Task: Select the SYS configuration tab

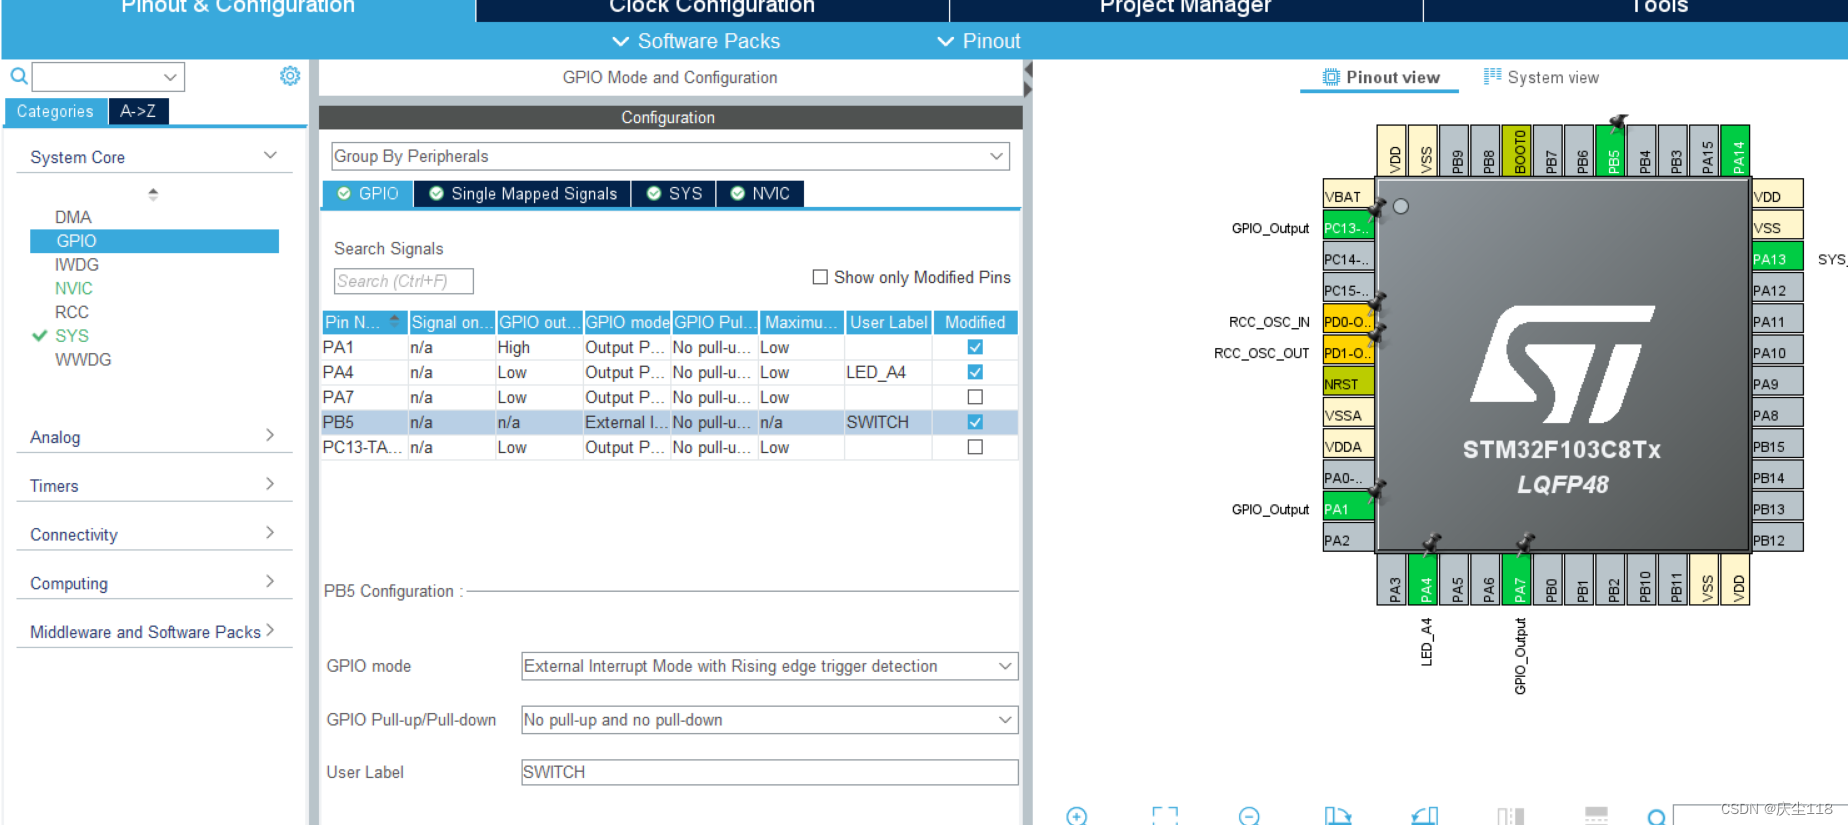Action: point(674,193)
